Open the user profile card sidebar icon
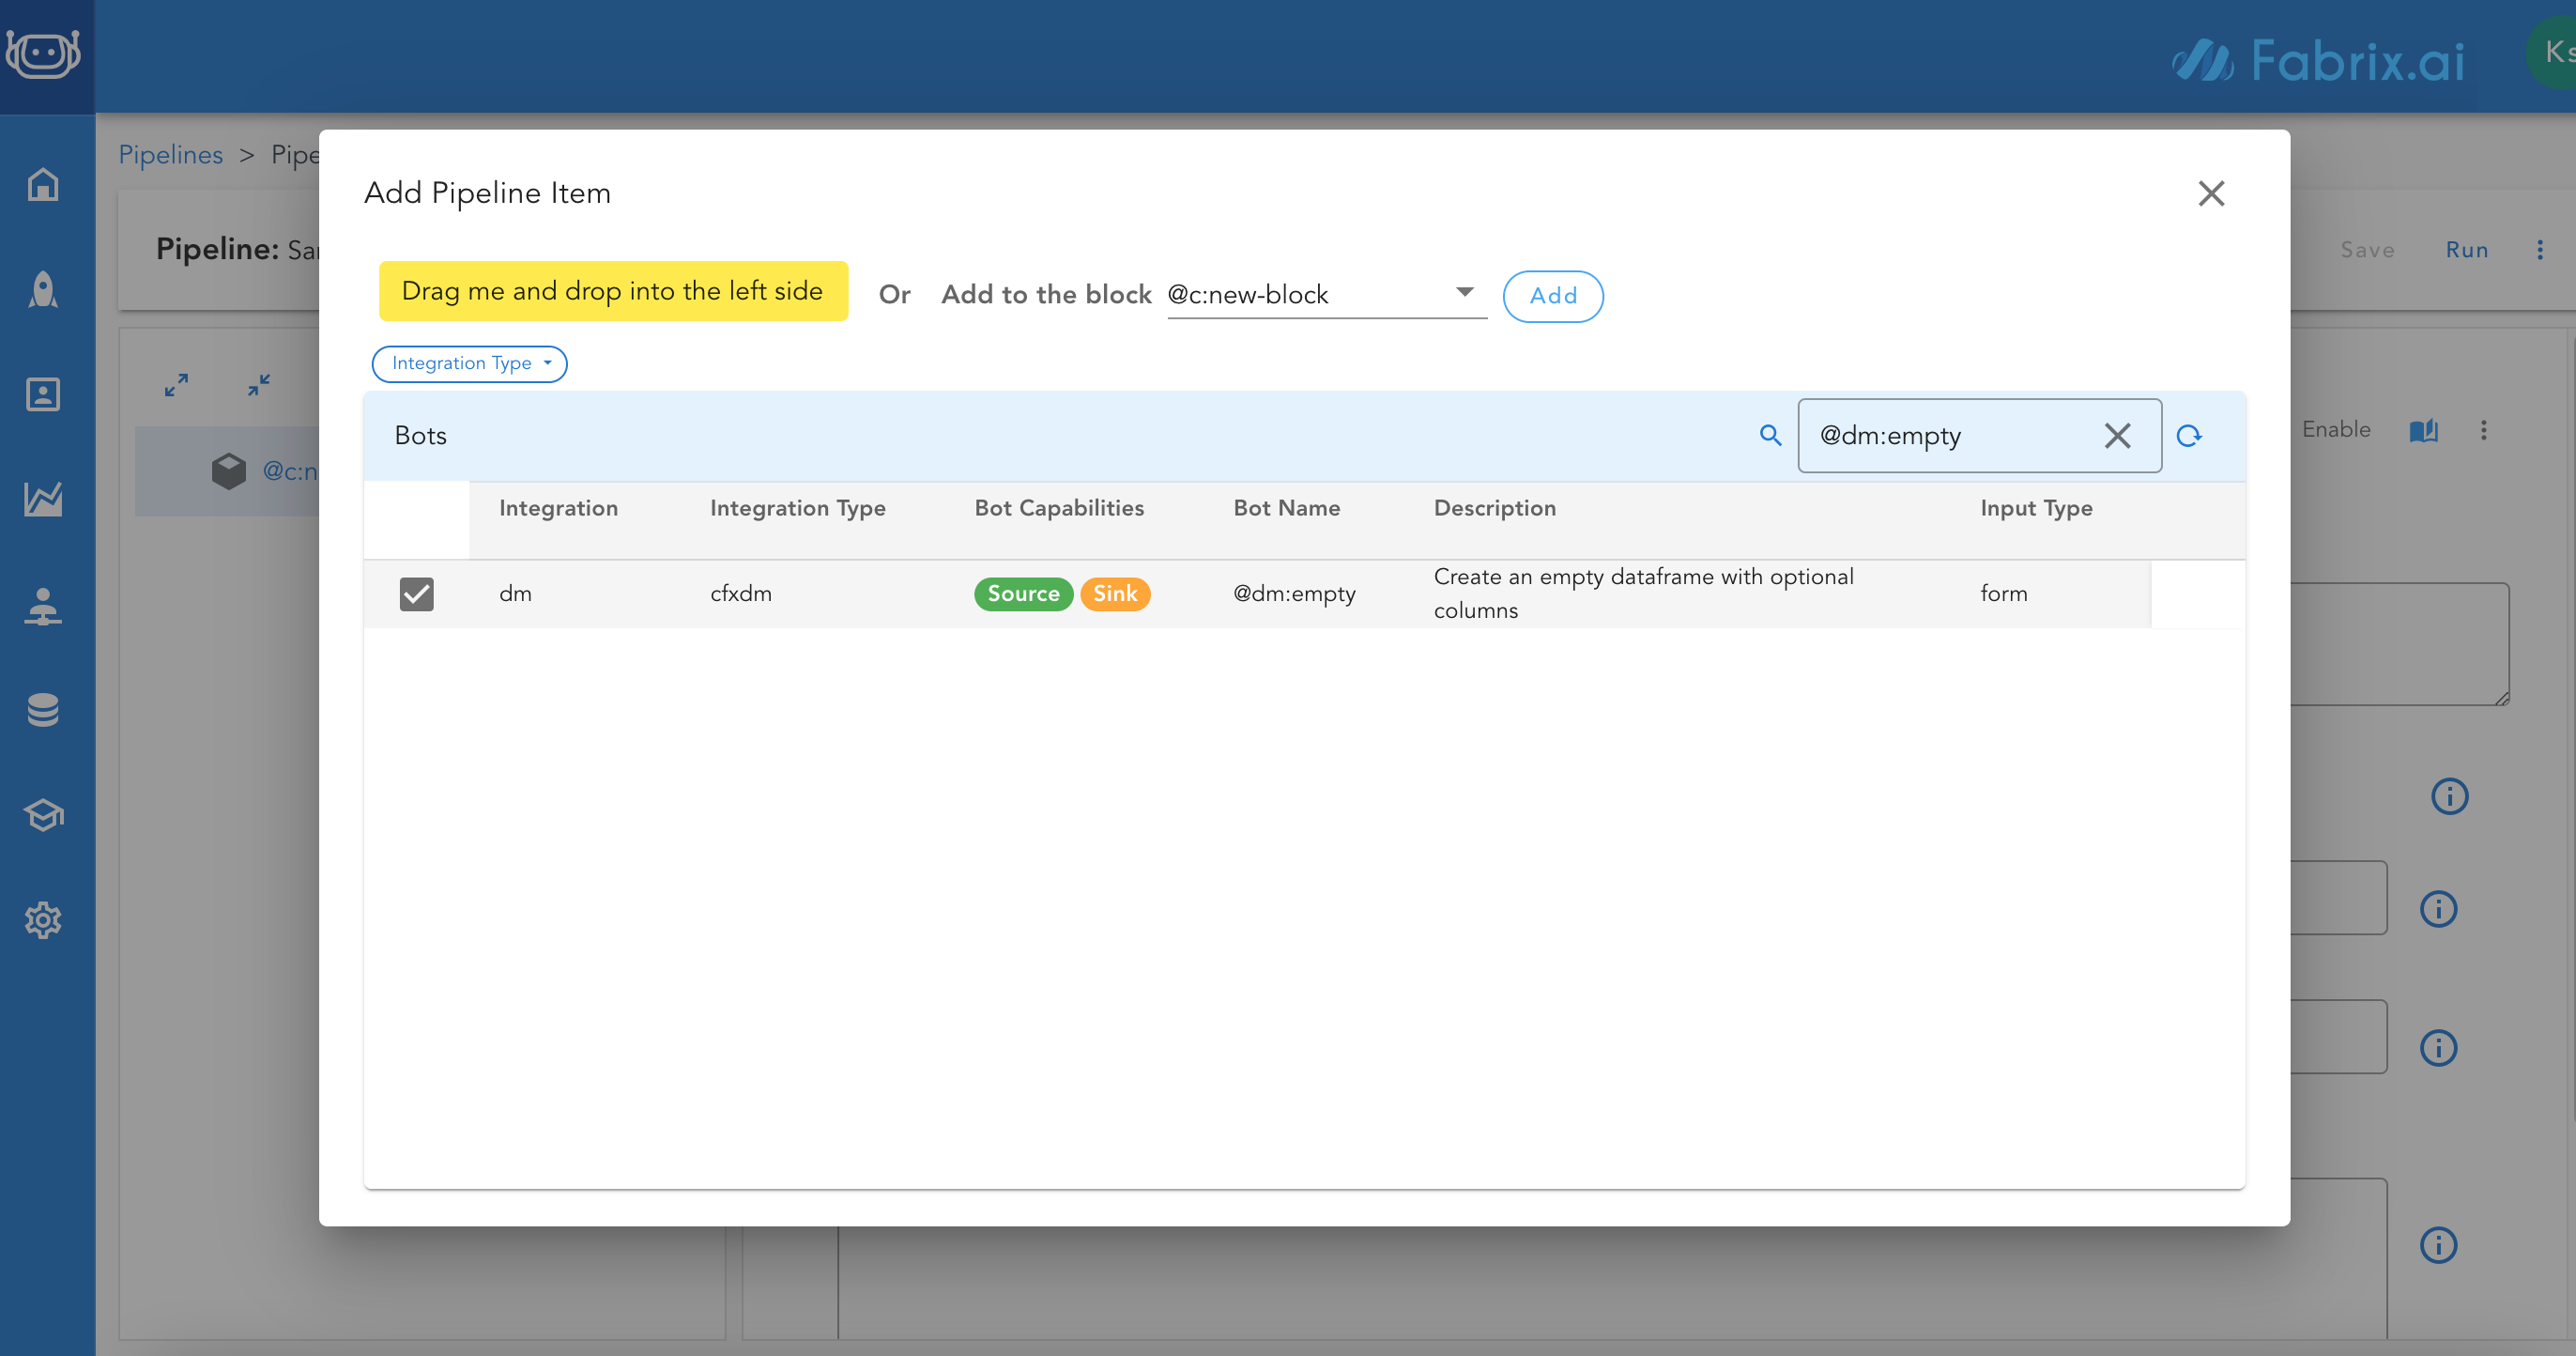The image size is (2576, 1356). tap(43, 394)
